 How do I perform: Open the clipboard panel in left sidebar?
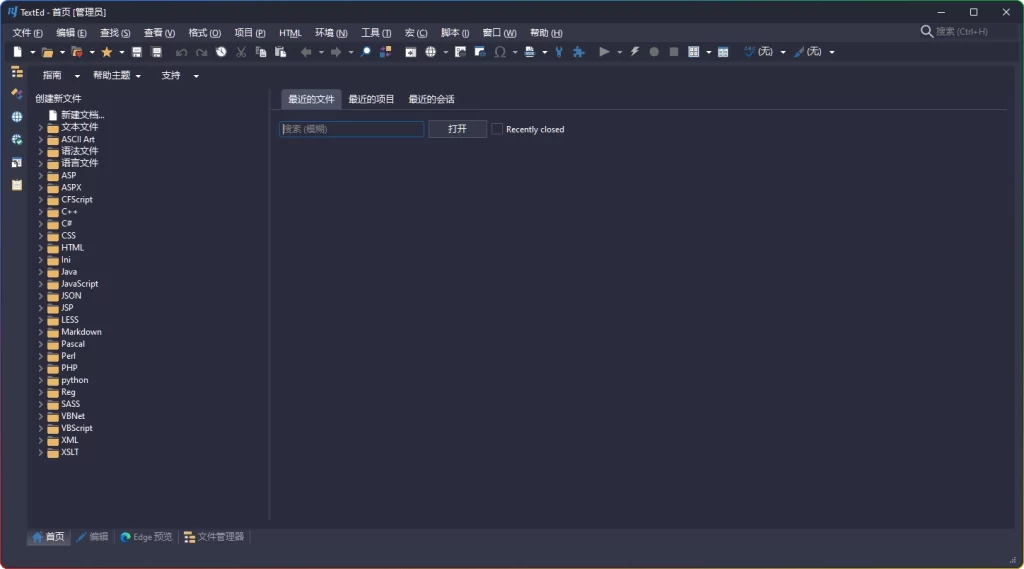point(17,185)
